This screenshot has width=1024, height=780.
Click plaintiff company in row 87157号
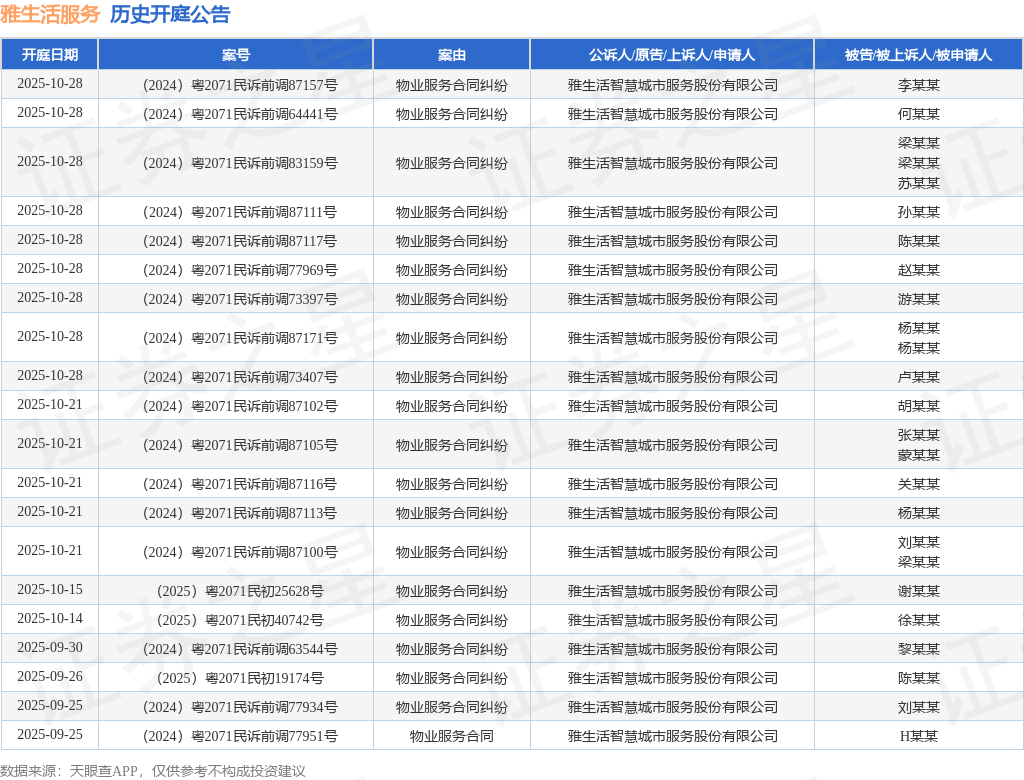coord(672,85)
